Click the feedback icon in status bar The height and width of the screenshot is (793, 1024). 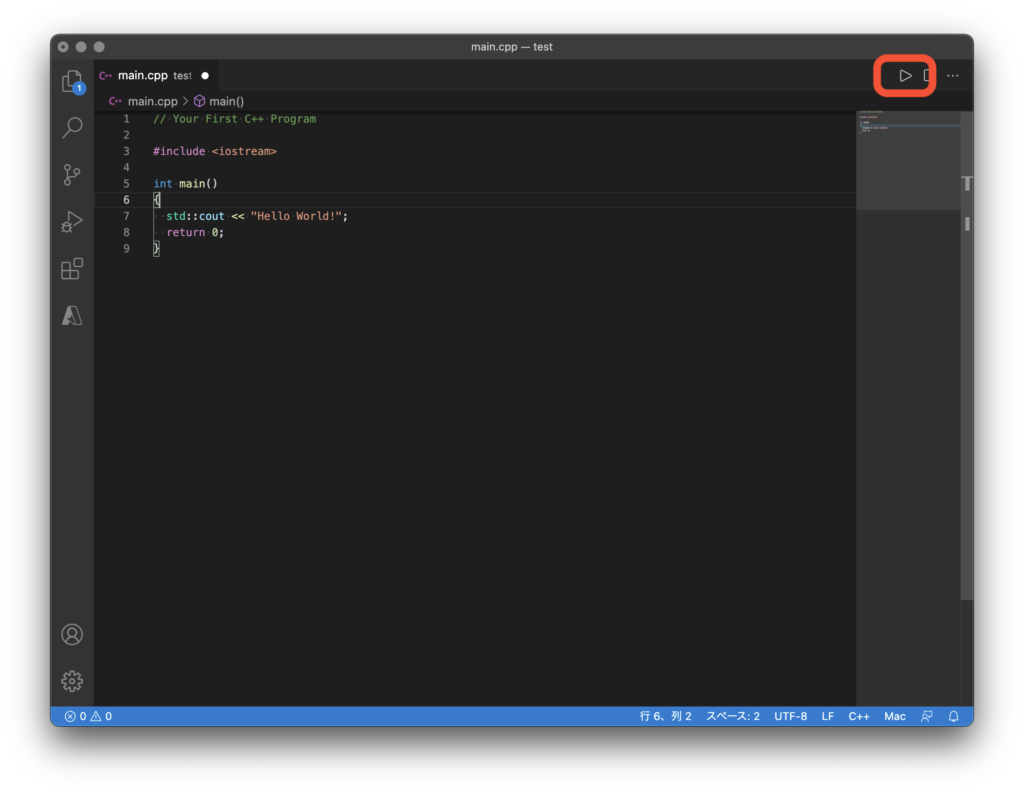tap(927, 716)
